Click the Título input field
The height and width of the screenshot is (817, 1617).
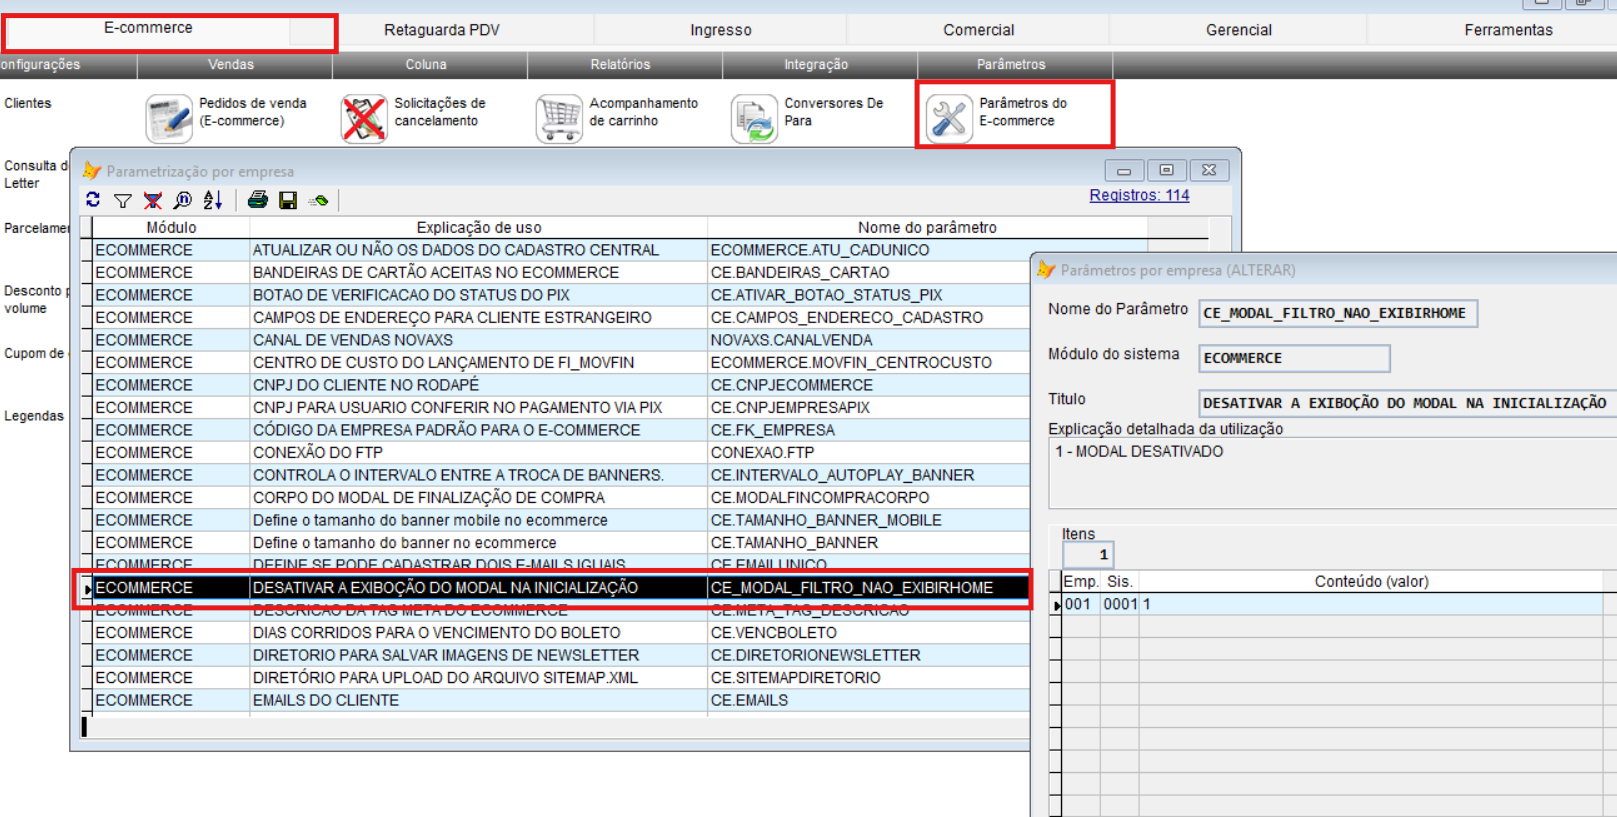pos(1405,403)
